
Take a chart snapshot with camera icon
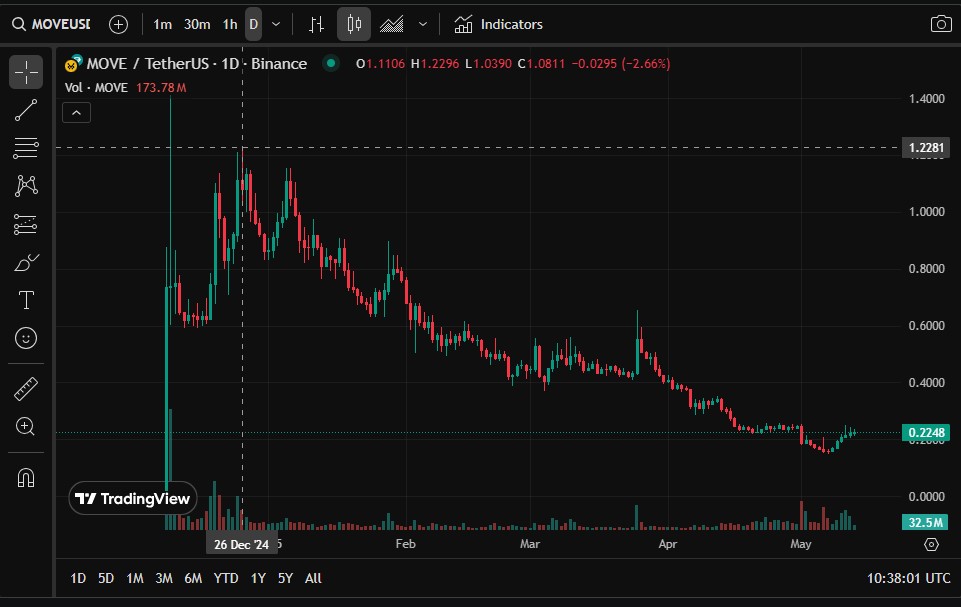pyautogui.click(x=941, y=25)
